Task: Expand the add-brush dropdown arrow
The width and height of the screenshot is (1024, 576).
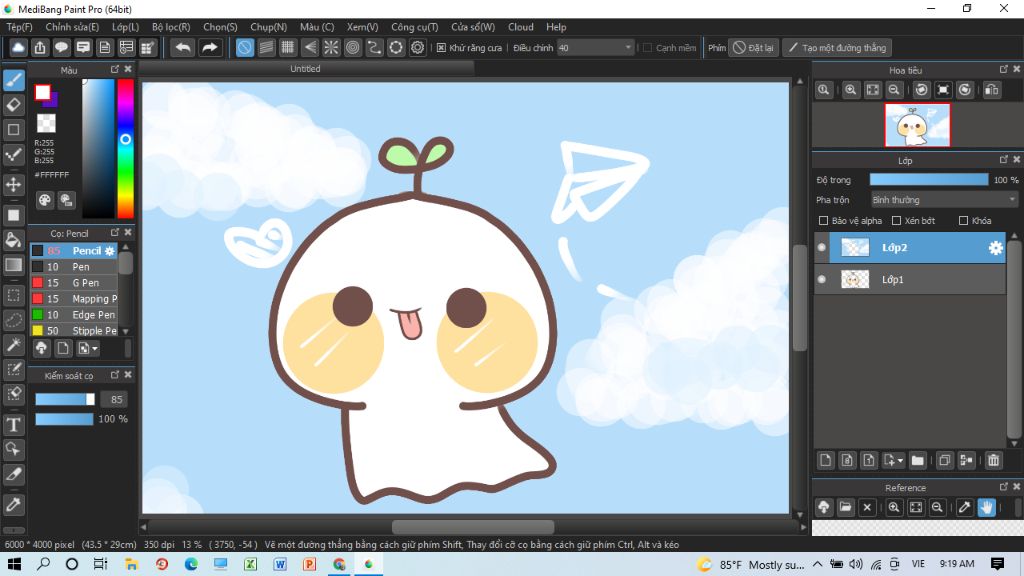Action: point(95,349)
